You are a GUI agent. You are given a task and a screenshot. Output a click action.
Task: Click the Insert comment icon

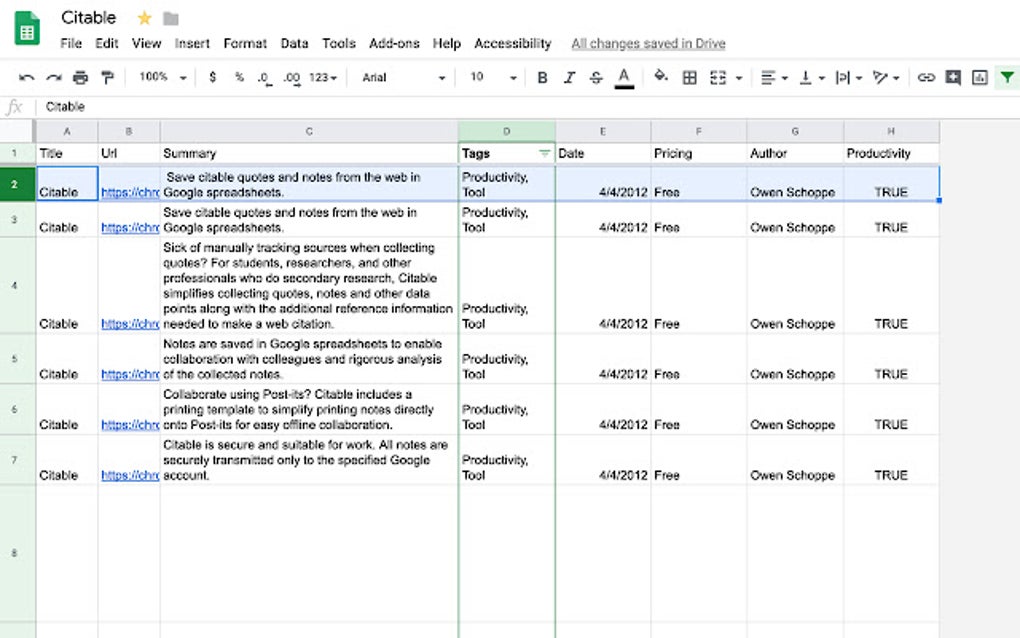click(x=952, y=77)
